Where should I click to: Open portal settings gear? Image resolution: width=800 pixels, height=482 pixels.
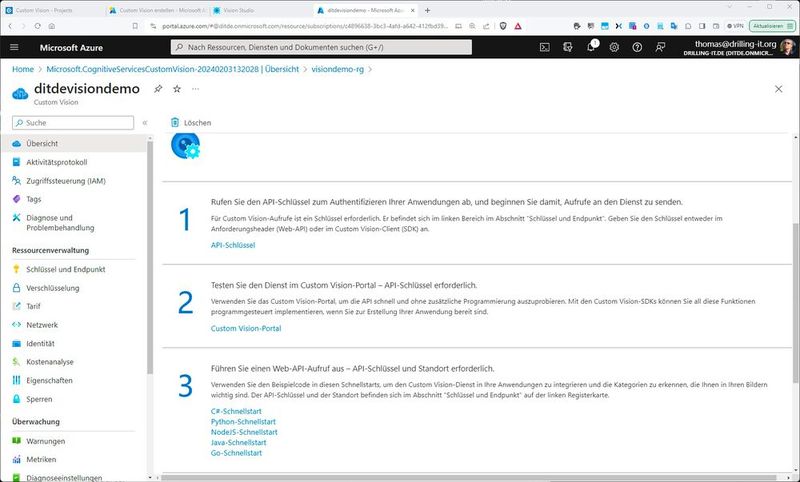point(614,47)
